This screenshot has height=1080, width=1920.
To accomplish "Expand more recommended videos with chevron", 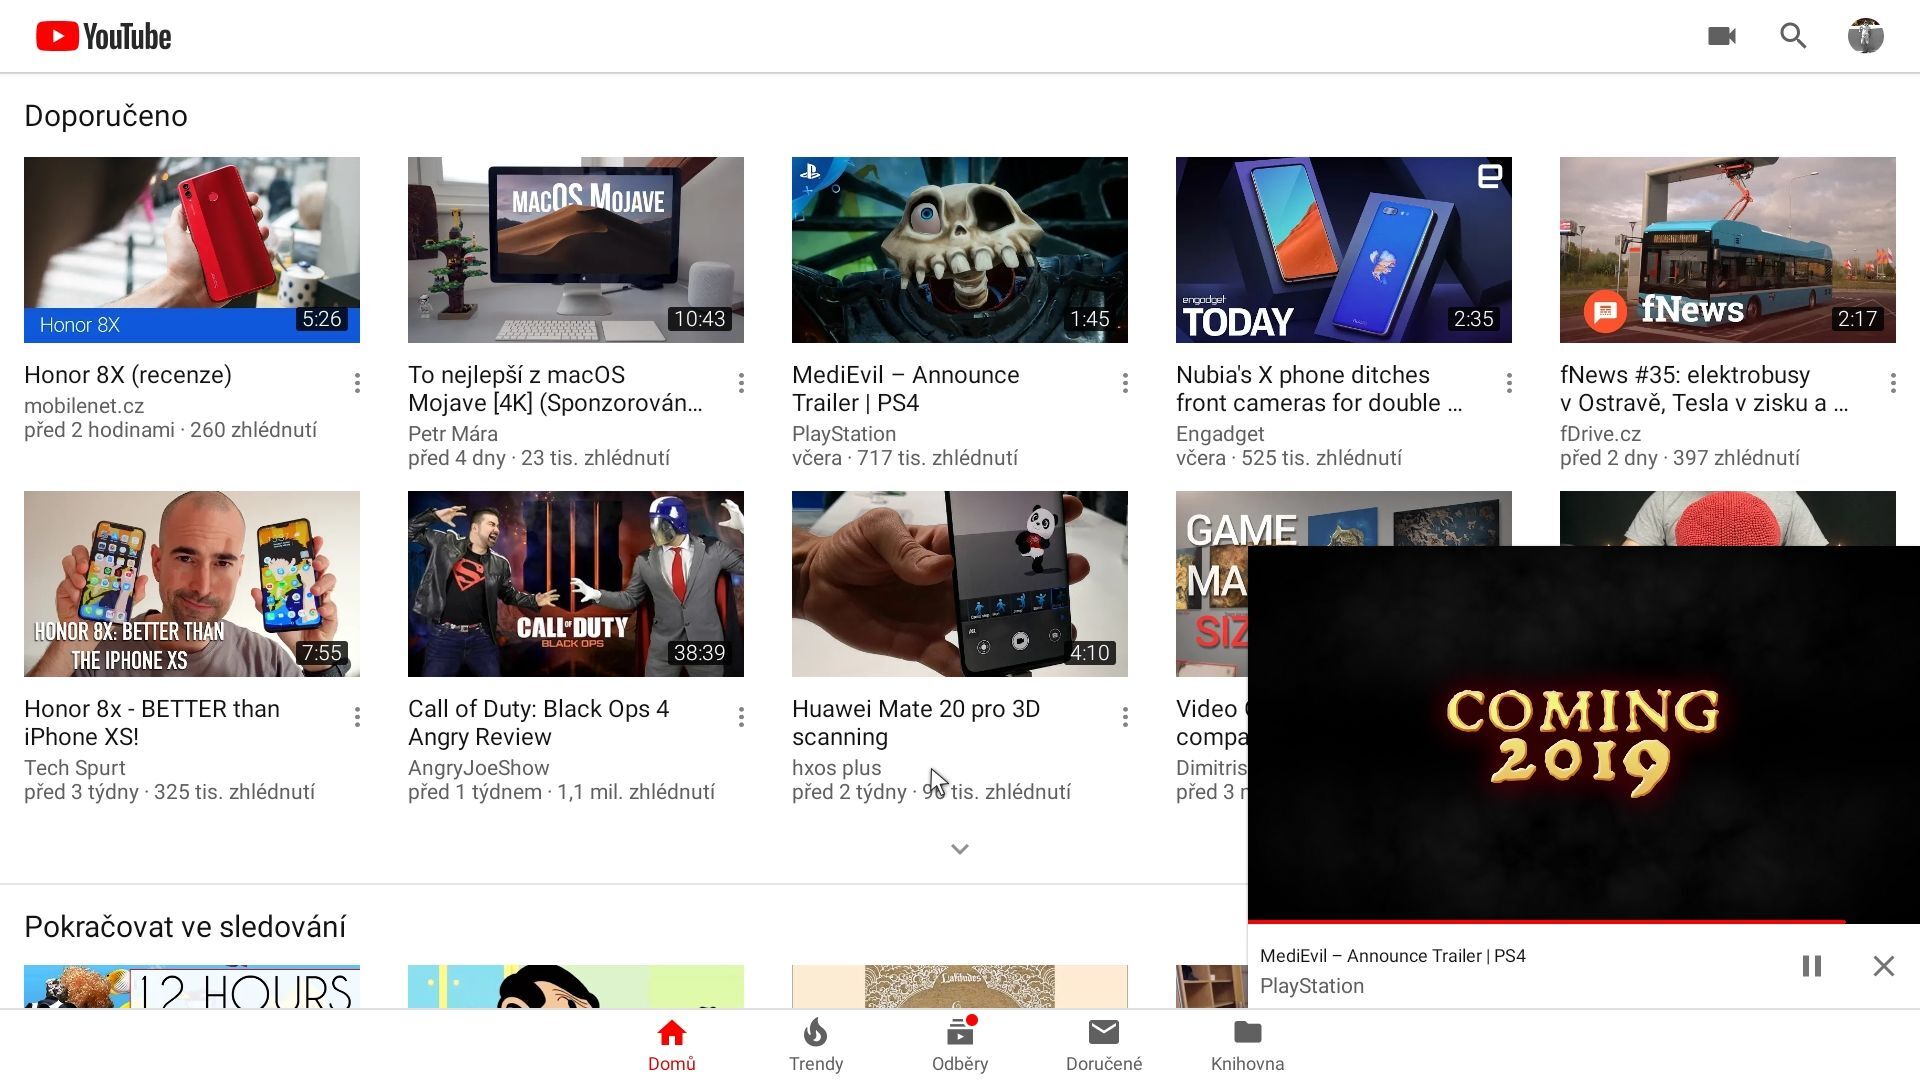I will (x=960, y=849).
